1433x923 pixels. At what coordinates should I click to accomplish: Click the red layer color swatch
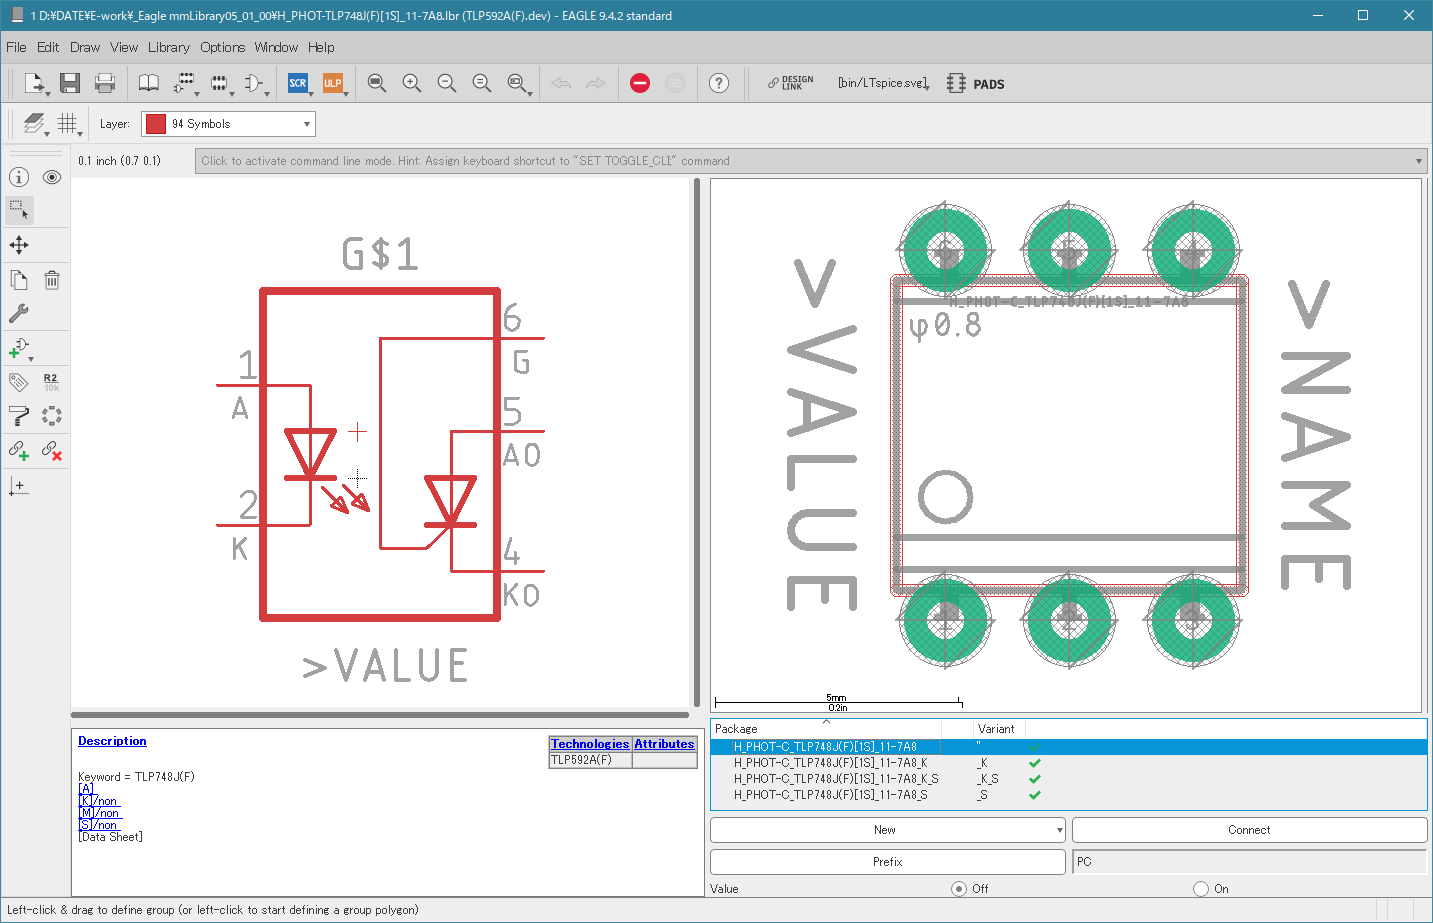(156, 123)
